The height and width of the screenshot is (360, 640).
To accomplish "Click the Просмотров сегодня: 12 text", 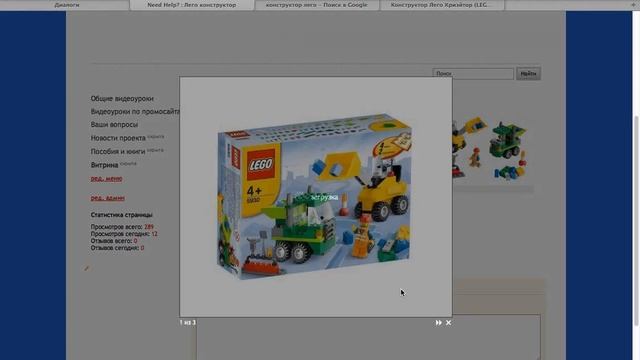I will 124,234.
